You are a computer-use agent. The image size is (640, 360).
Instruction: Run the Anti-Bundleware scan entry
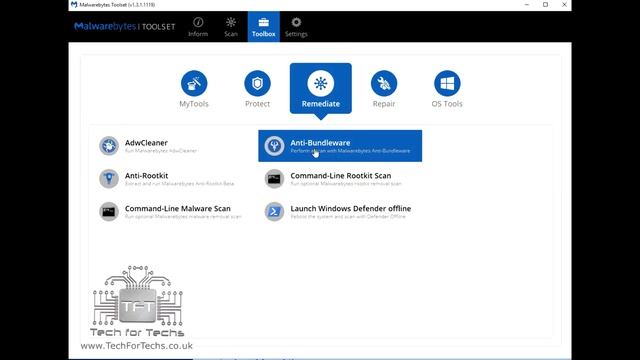pos(340,146)
